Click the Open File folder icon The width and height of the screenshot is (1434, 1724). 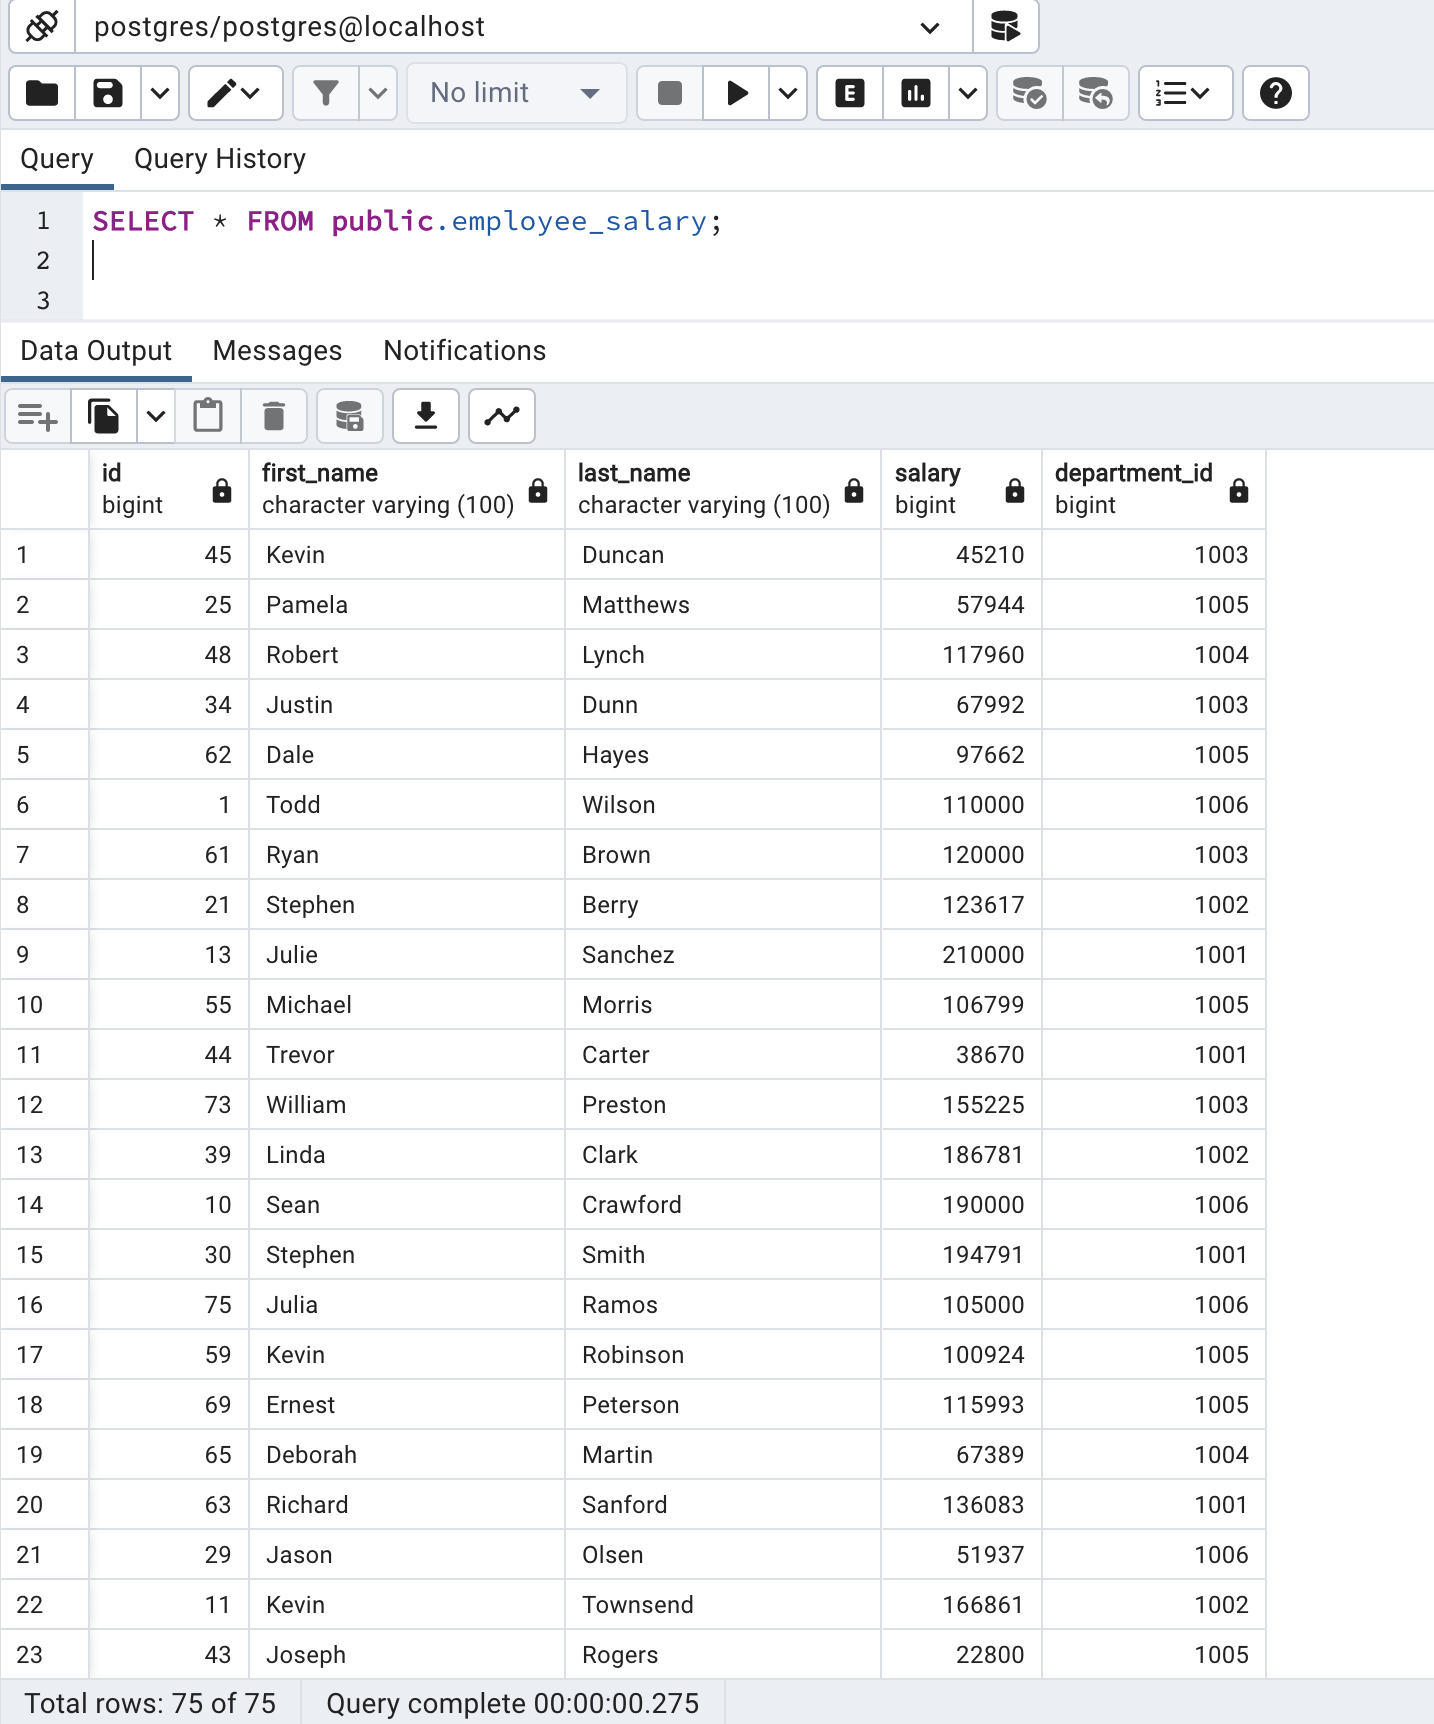[x=42, y=93]
